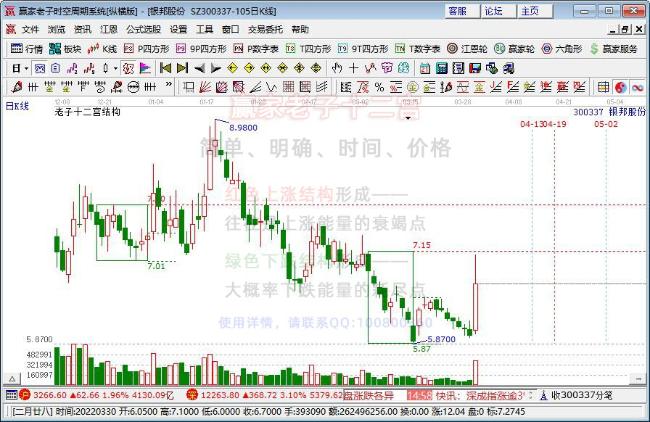
Task: Open the 赢家轮 wheel tool
Action: [x=514, y=49]
